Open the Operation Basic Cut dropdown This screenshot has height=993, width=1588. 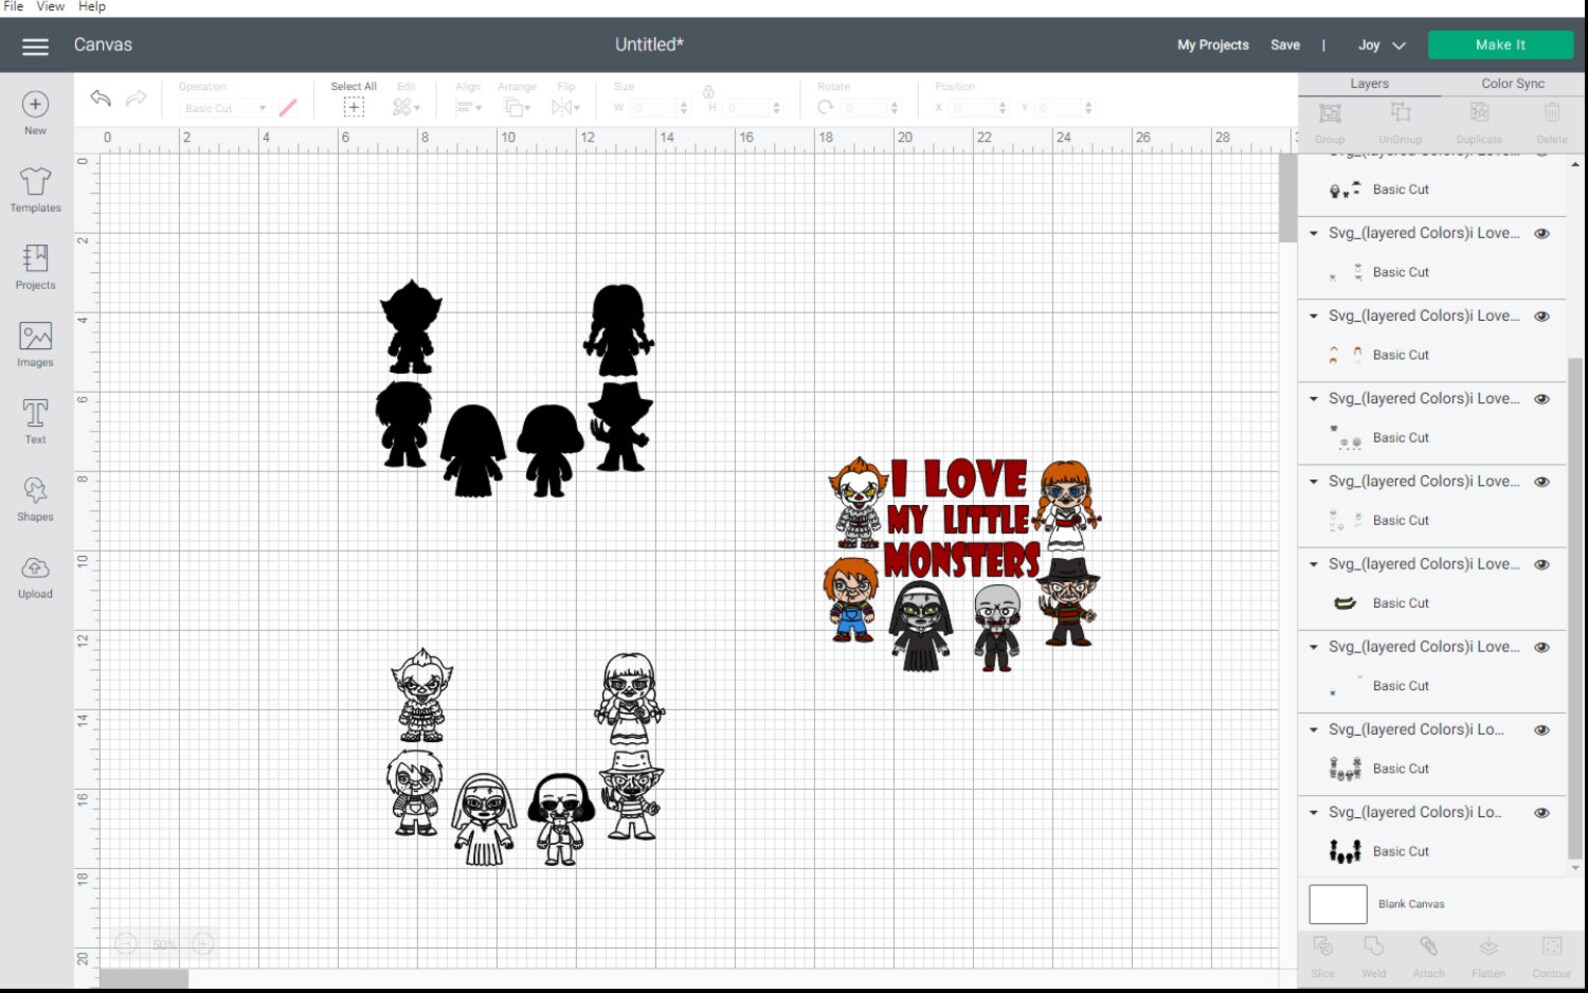point(224,108)
